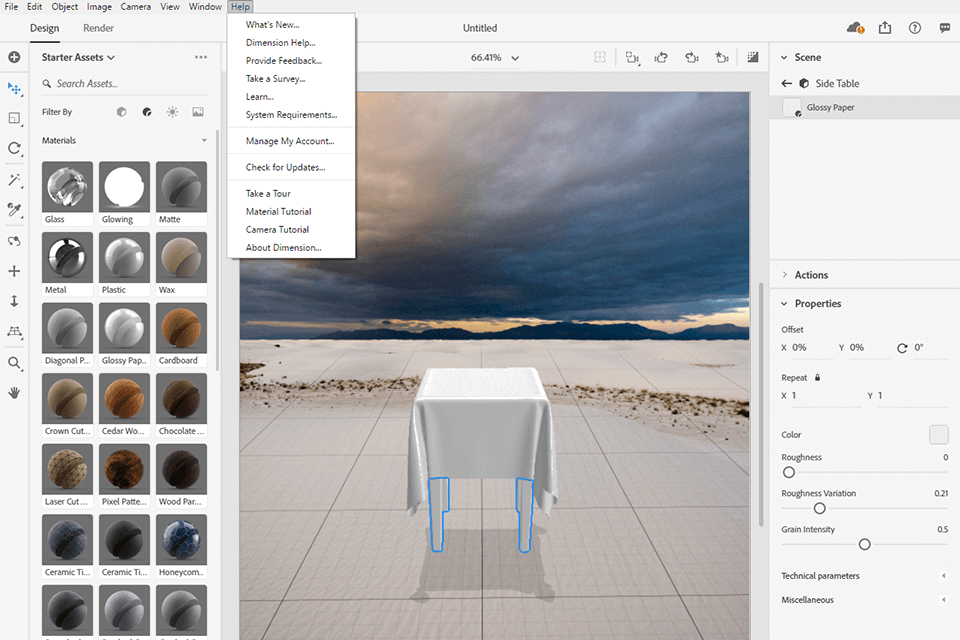960x640 pixels.
Task: Click the Add and Import plus icon
Action: (14, 57)
